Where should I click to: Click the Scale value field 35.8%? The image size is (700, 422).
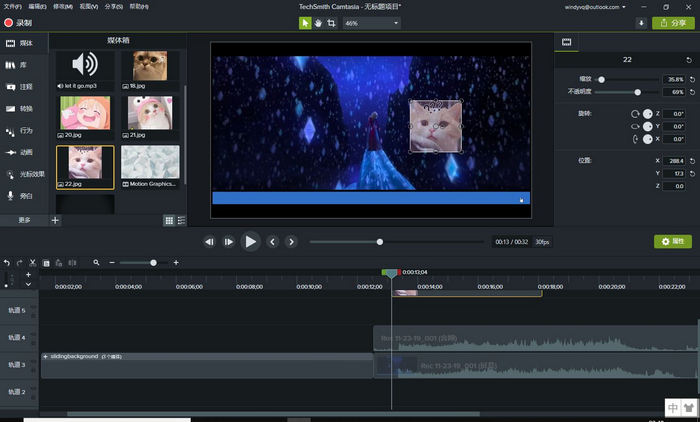(675, 79)
